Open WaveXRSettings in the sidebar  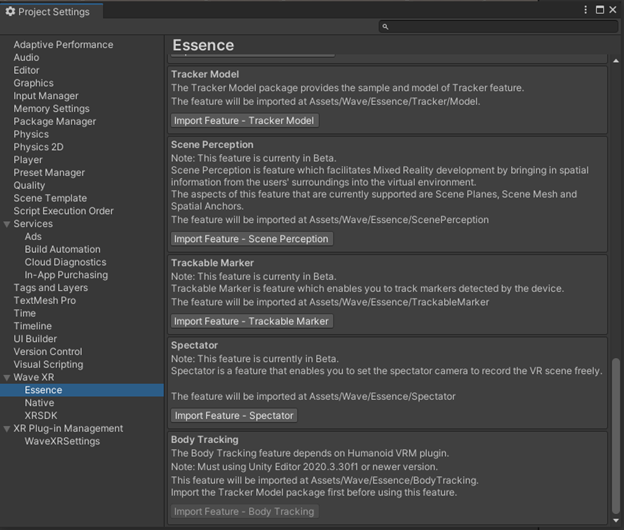coord(62,441)
